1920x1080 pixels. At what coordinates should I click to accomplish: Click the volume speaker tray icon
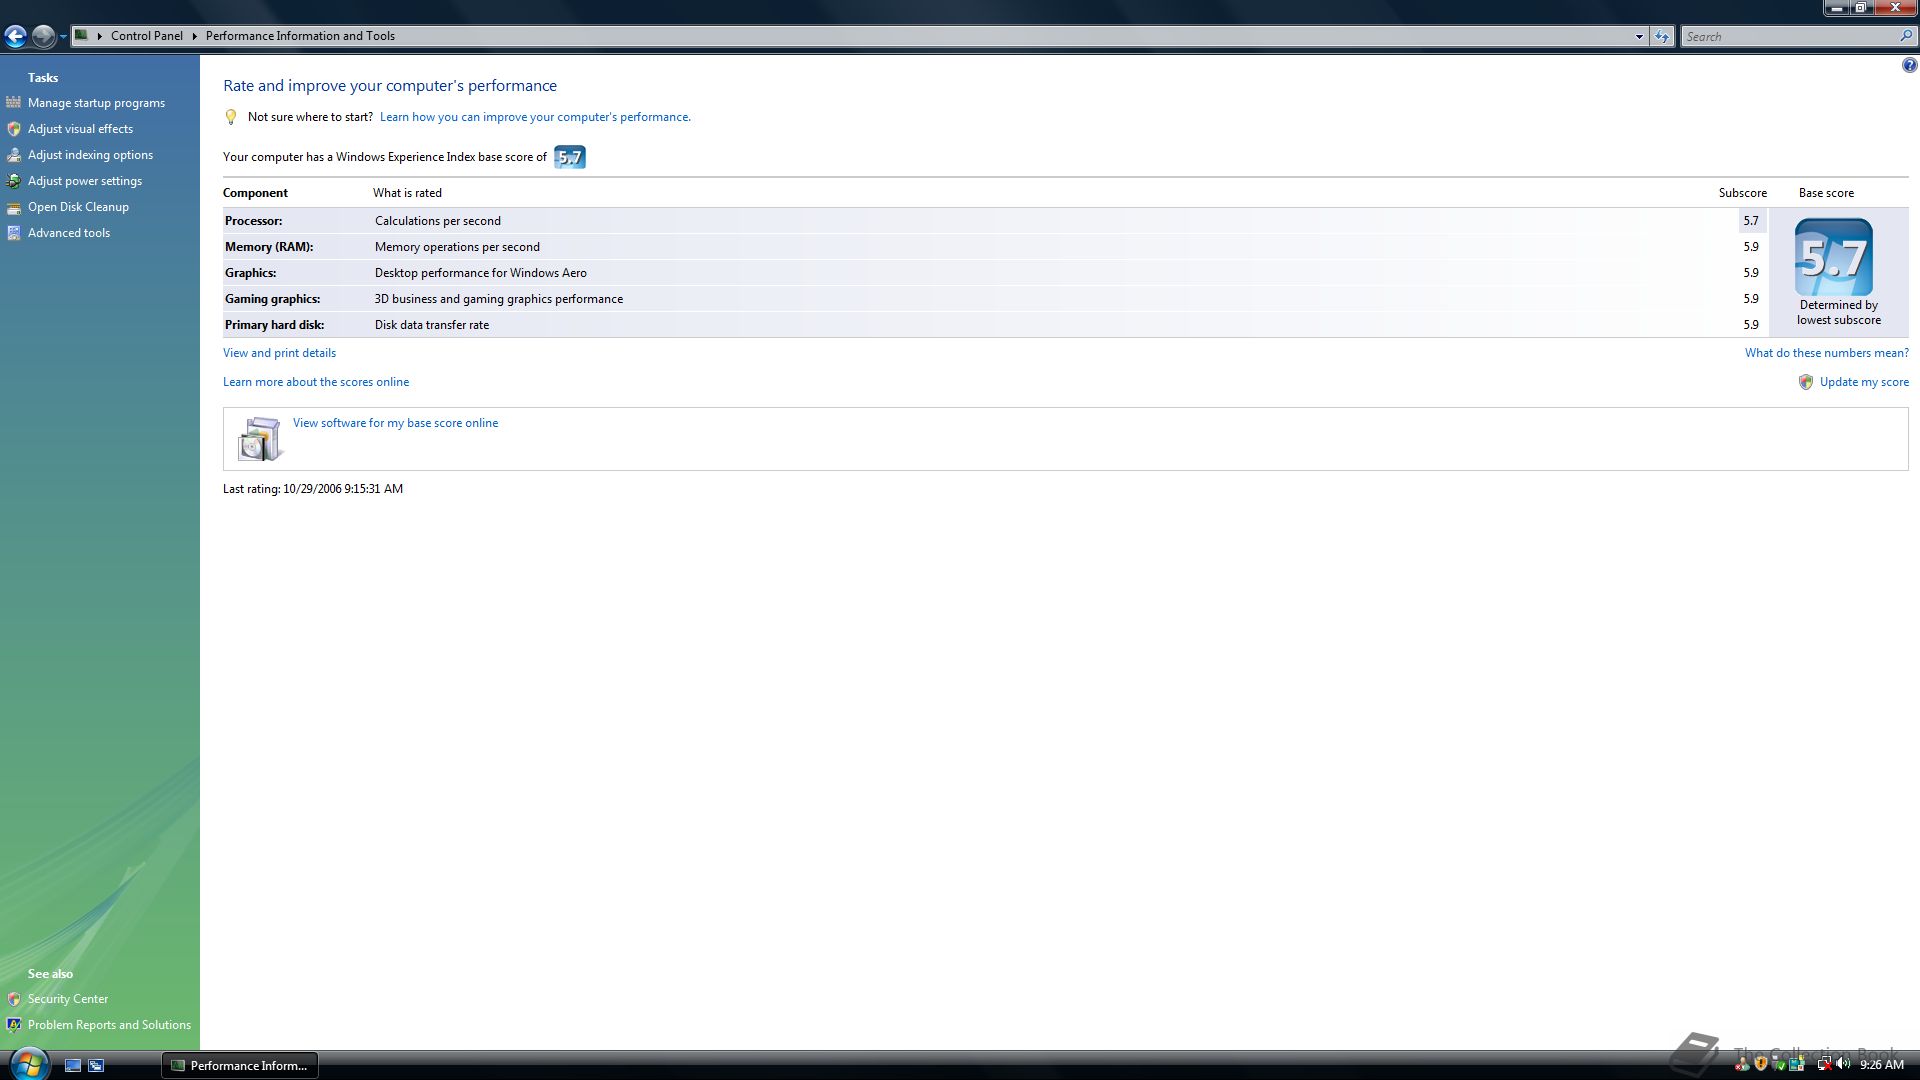click(1842, 1064)
